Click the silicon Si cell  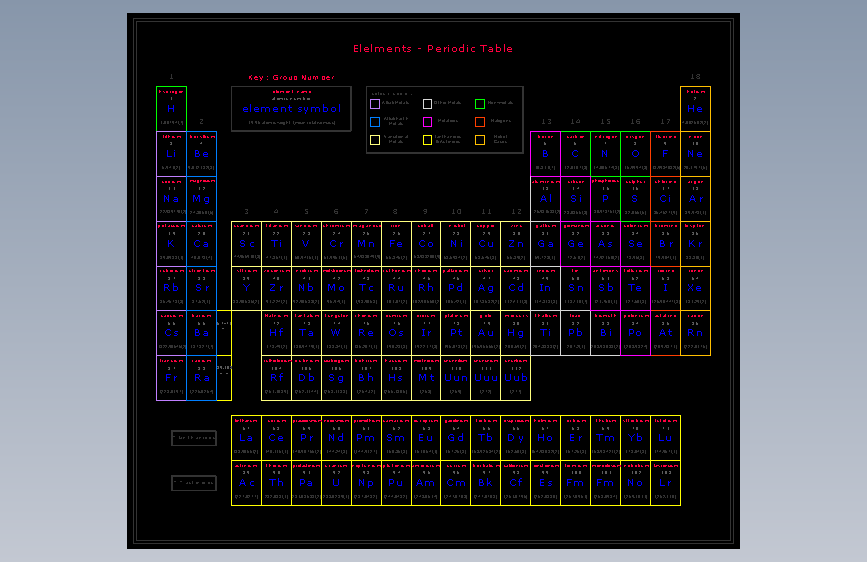tap(576, 199)
